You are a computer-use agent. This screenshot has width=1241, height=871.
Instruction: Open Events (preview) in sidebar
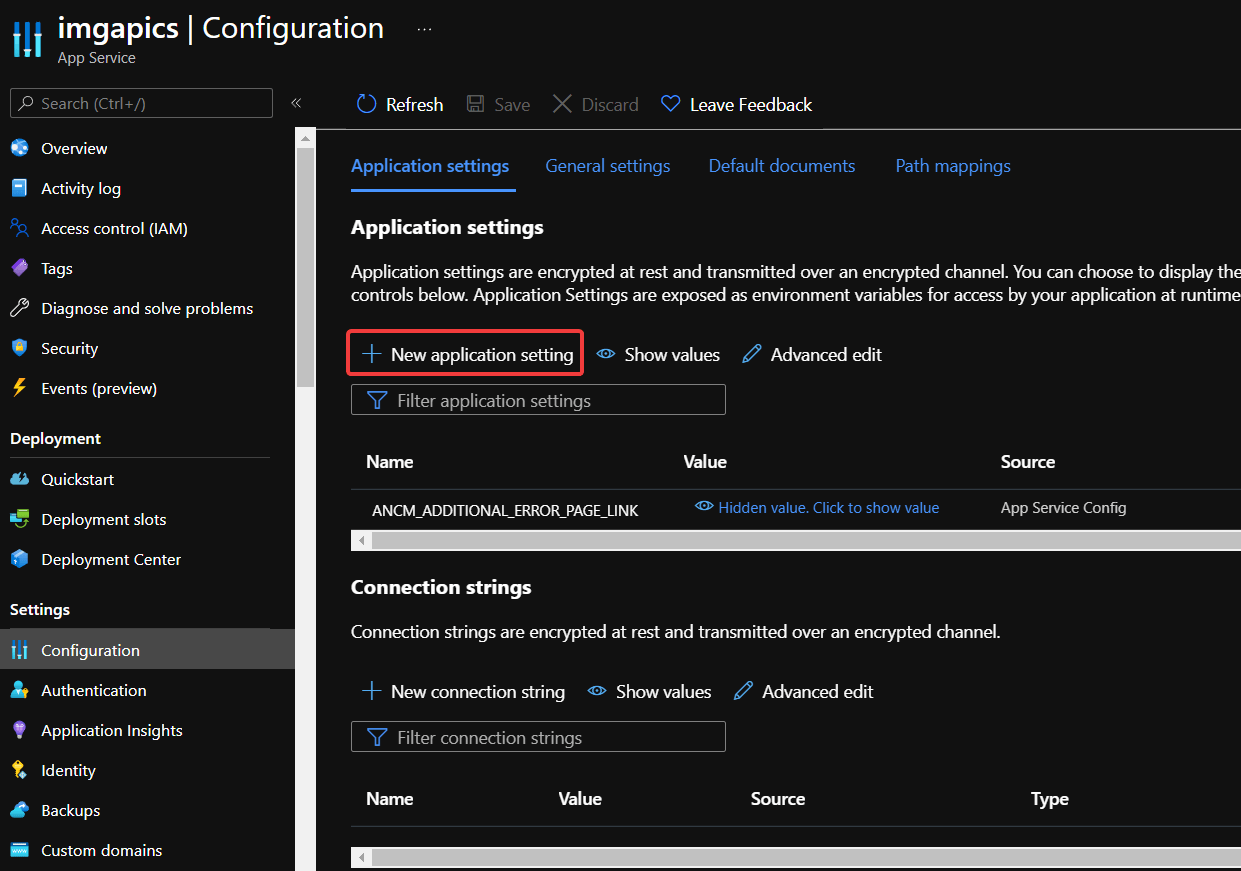coord(98,389)
